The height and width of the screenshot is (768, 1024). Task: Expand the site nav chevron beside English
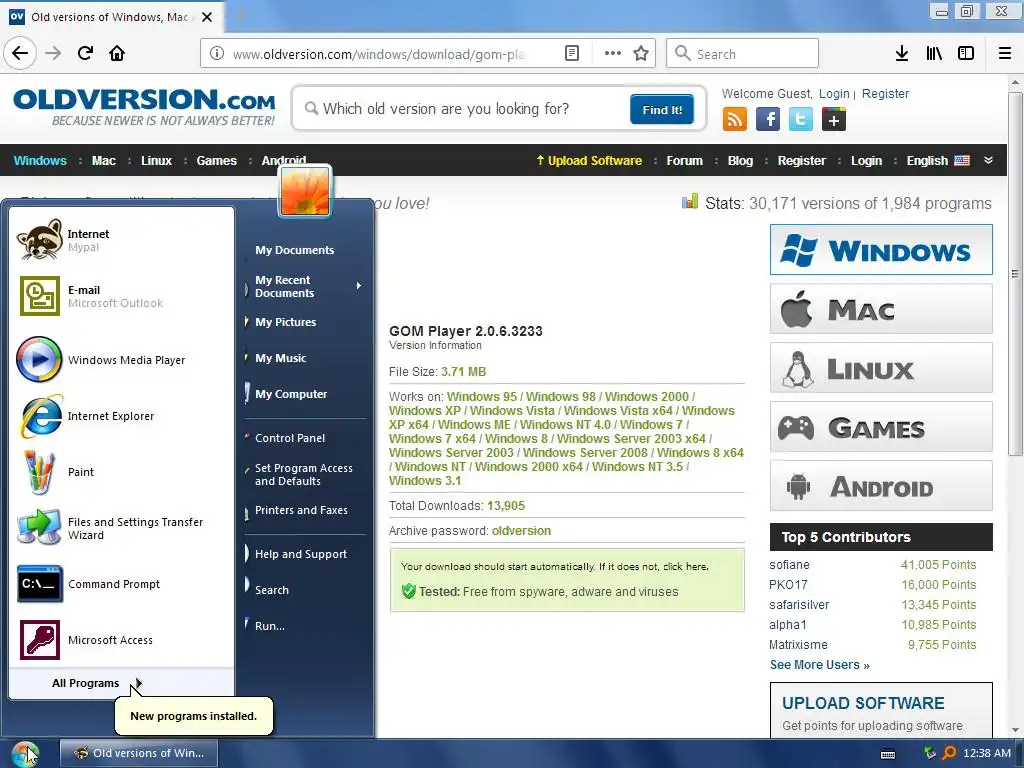pos(988,160)
